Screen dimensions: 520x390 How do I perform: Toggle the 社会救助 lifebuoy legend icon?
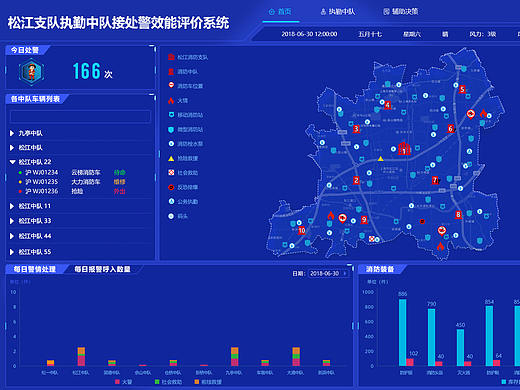click(171, 173)
